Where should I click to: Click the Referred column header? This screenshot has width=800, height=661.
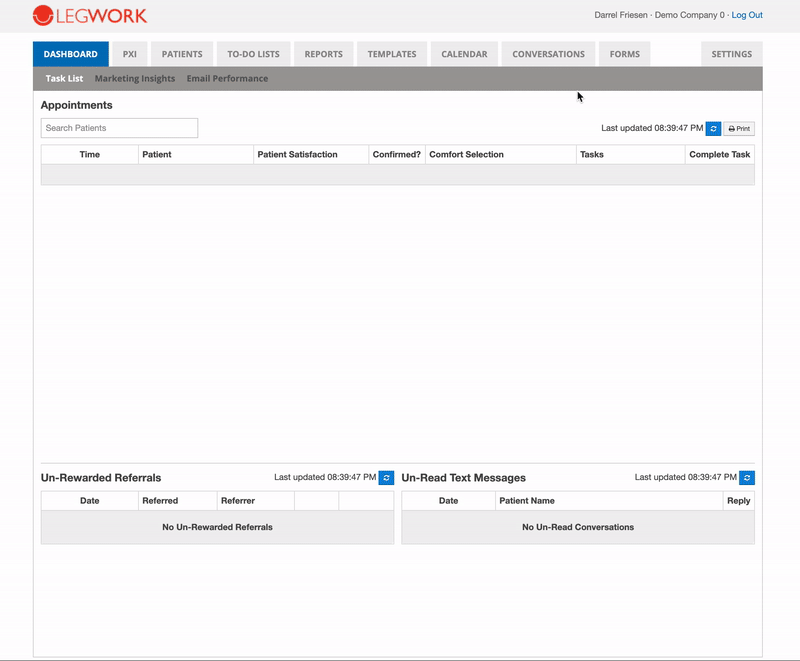pyautogui.click(x=178, y=501)
